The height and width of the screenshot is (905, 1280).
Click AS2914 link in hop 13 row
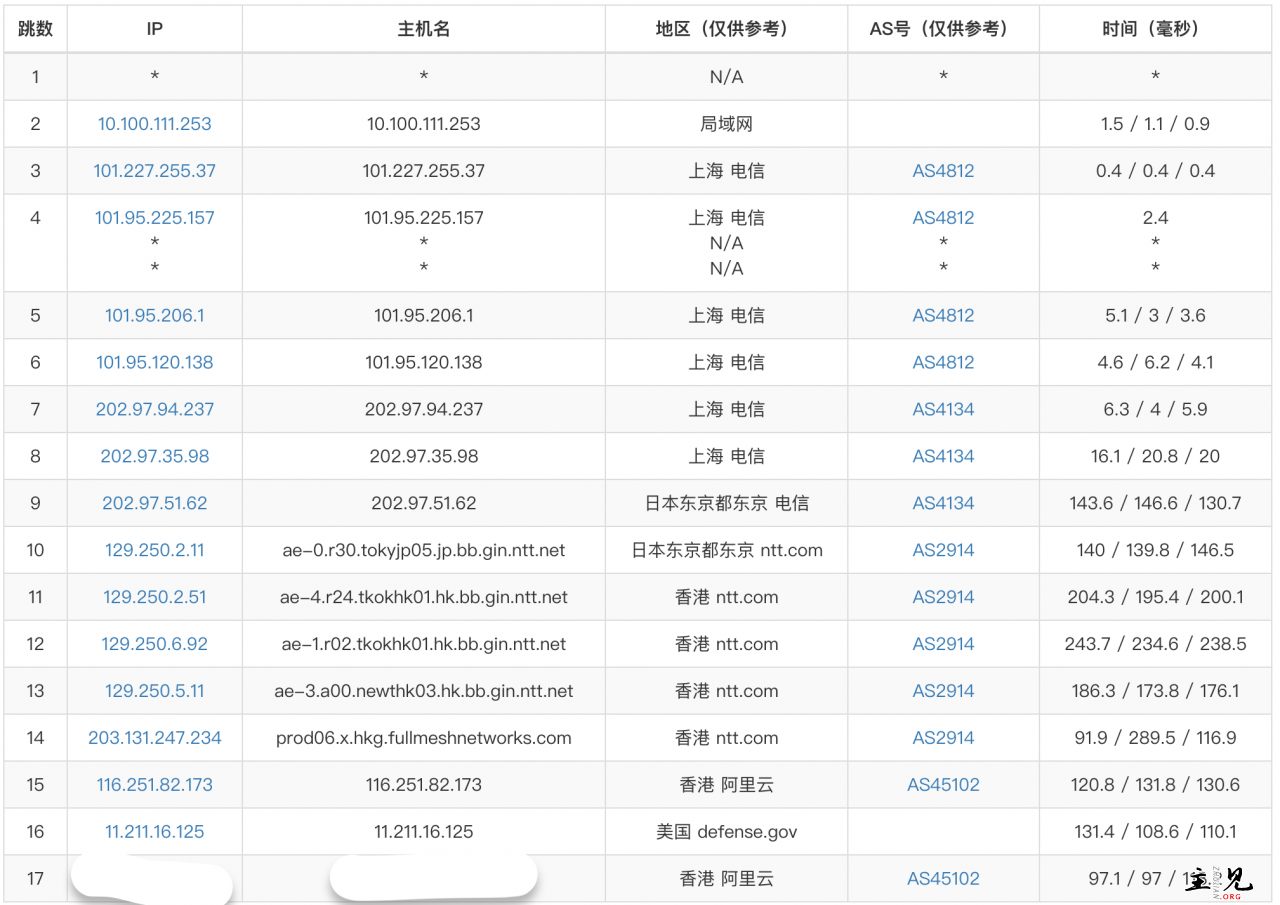(x=943, y=691)
